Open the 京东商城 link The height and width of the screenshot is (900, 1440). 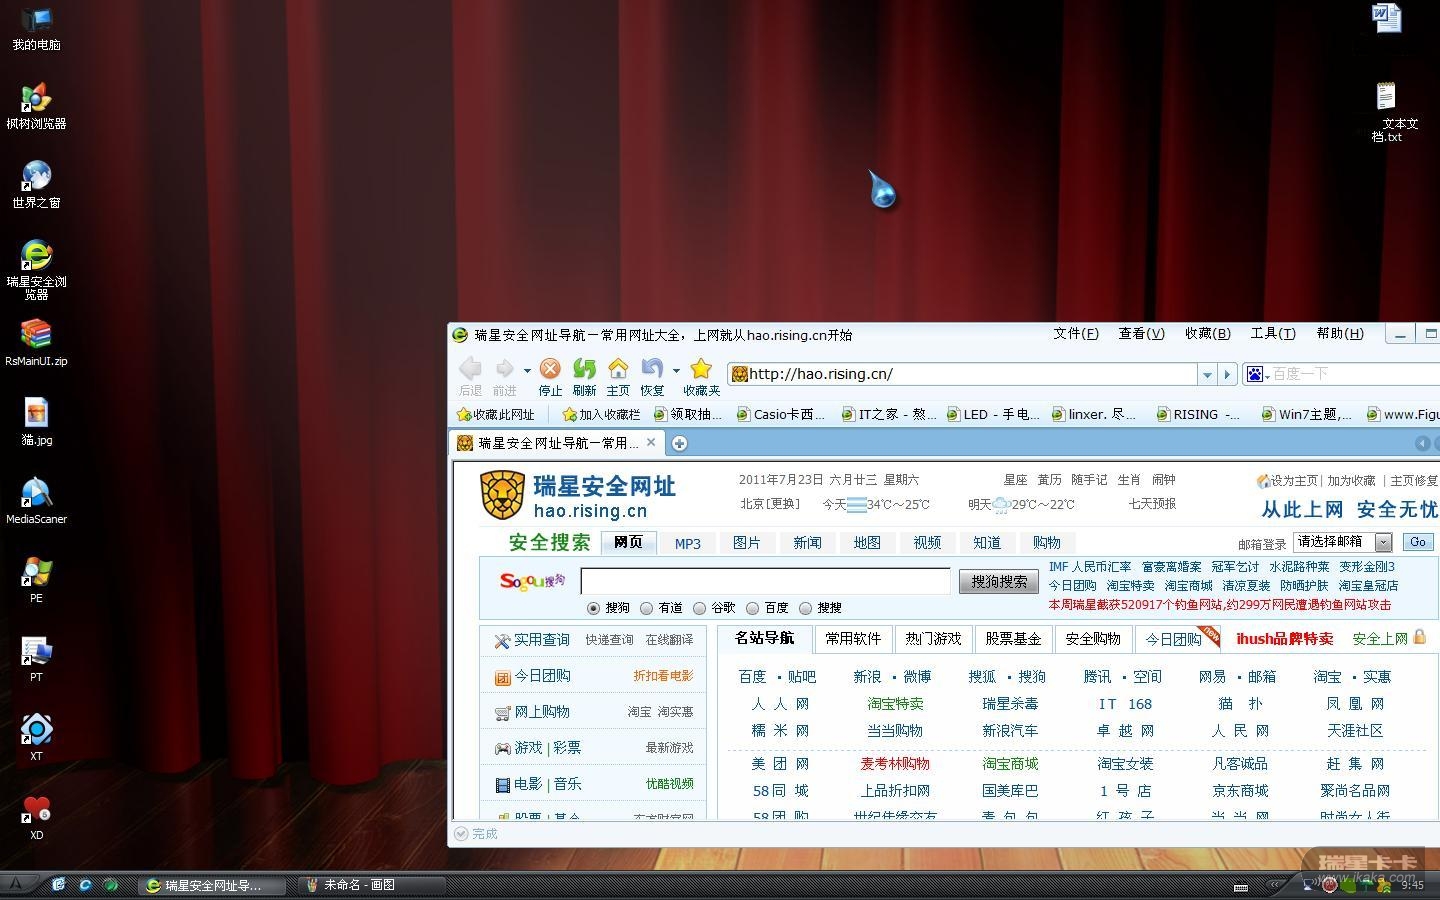tap(1240, 791)
